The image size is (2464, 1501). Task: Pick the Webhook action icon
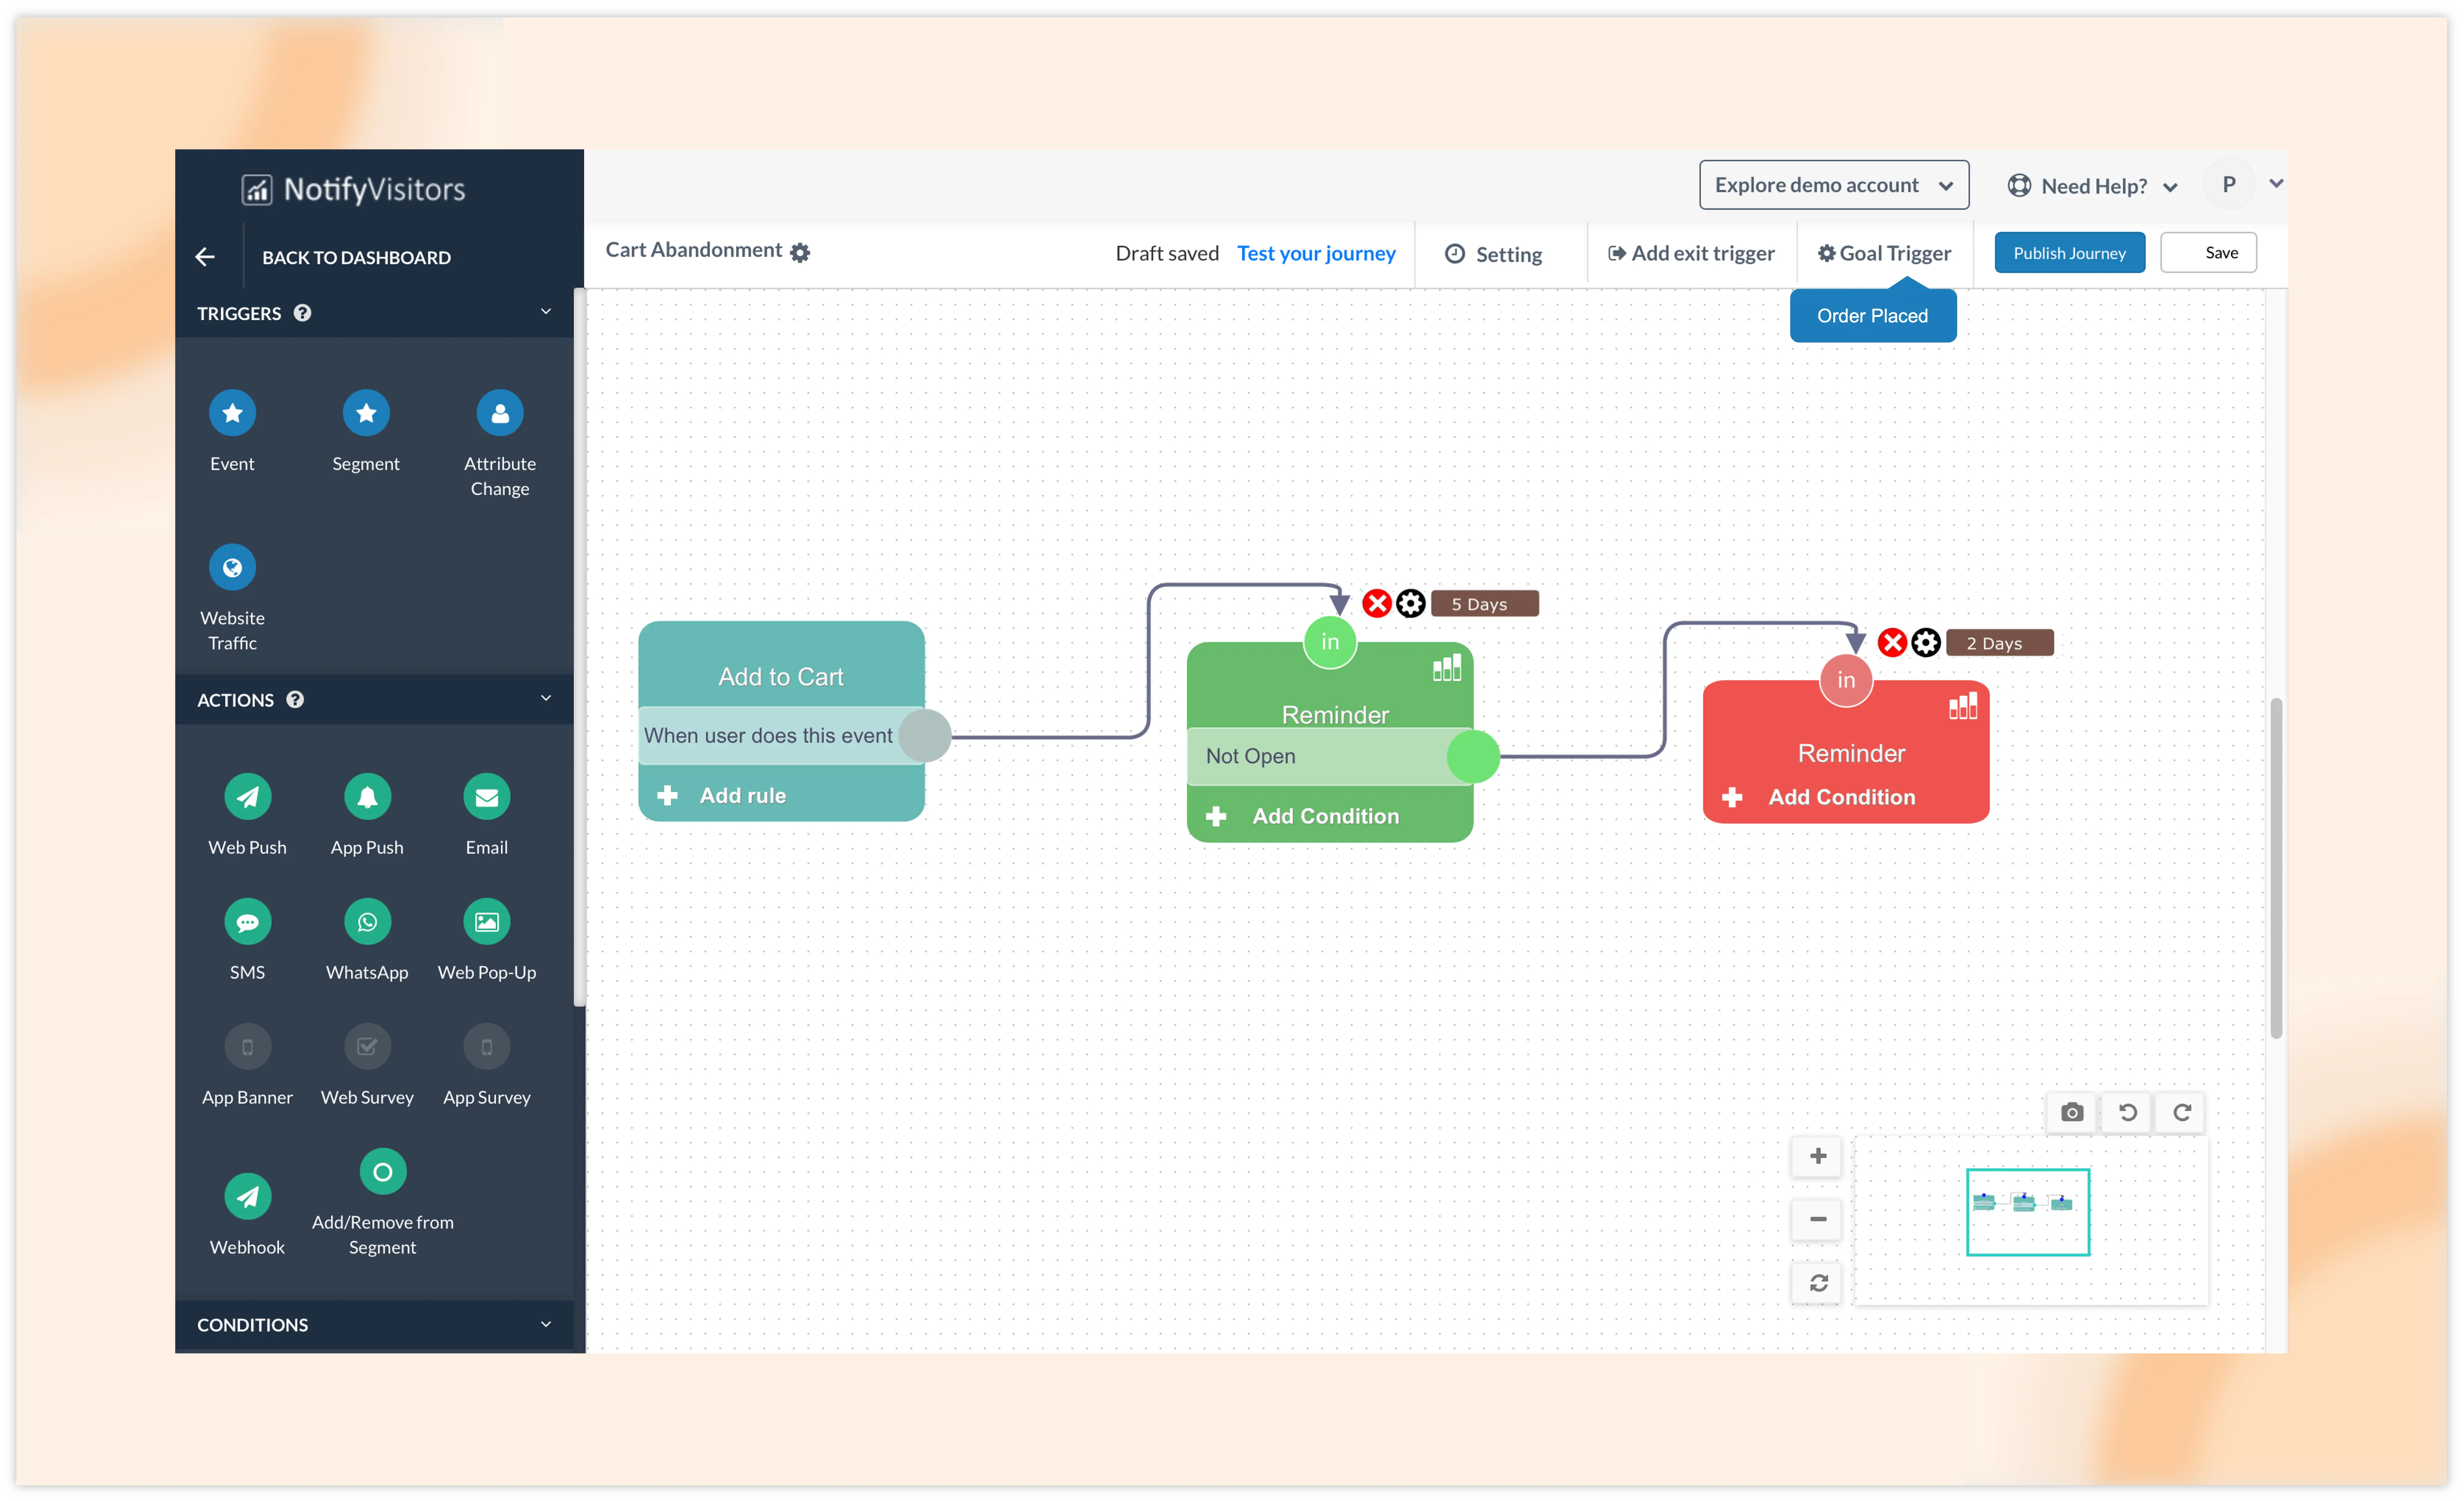[247, 1196]
